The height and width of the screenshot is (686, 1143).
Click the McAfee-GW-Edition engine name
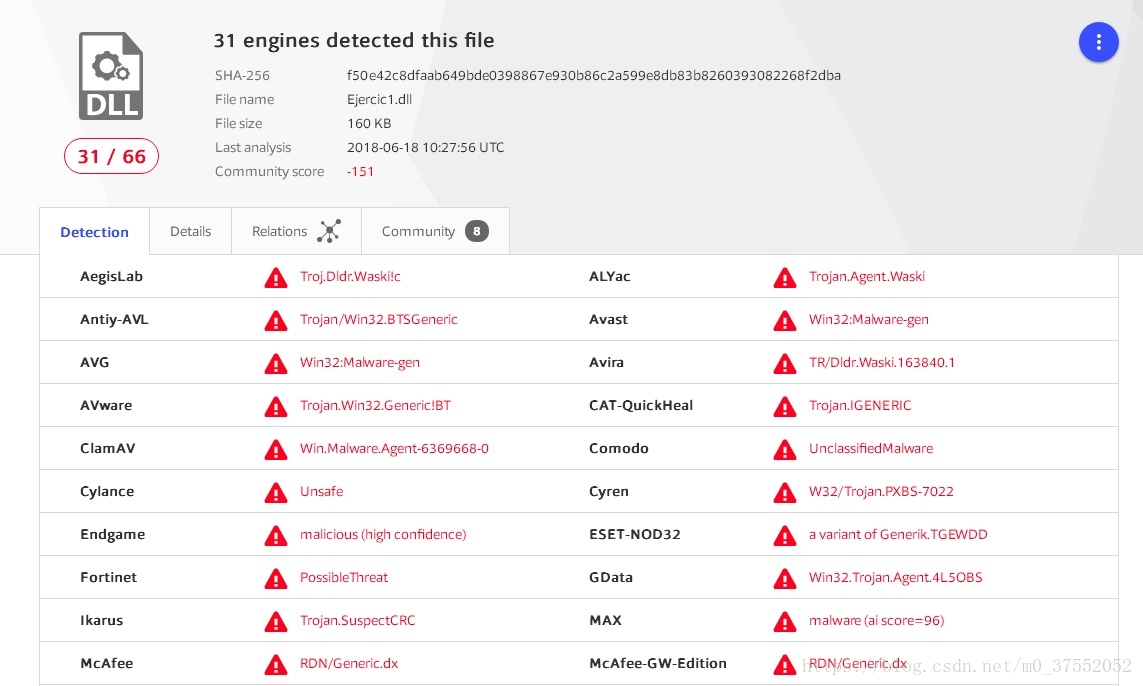[658, 663]
